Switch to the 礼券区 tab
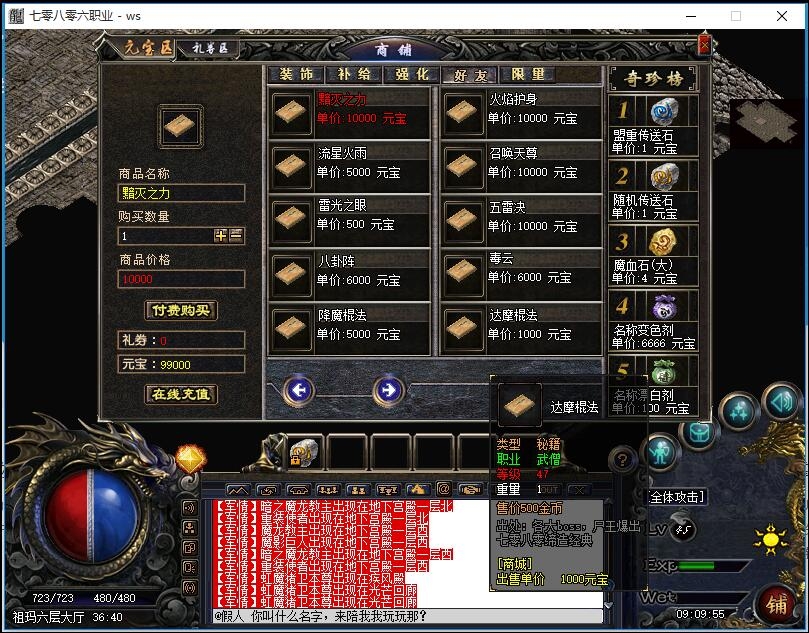This screenshot has width=809, height=633. pos(209,48)
